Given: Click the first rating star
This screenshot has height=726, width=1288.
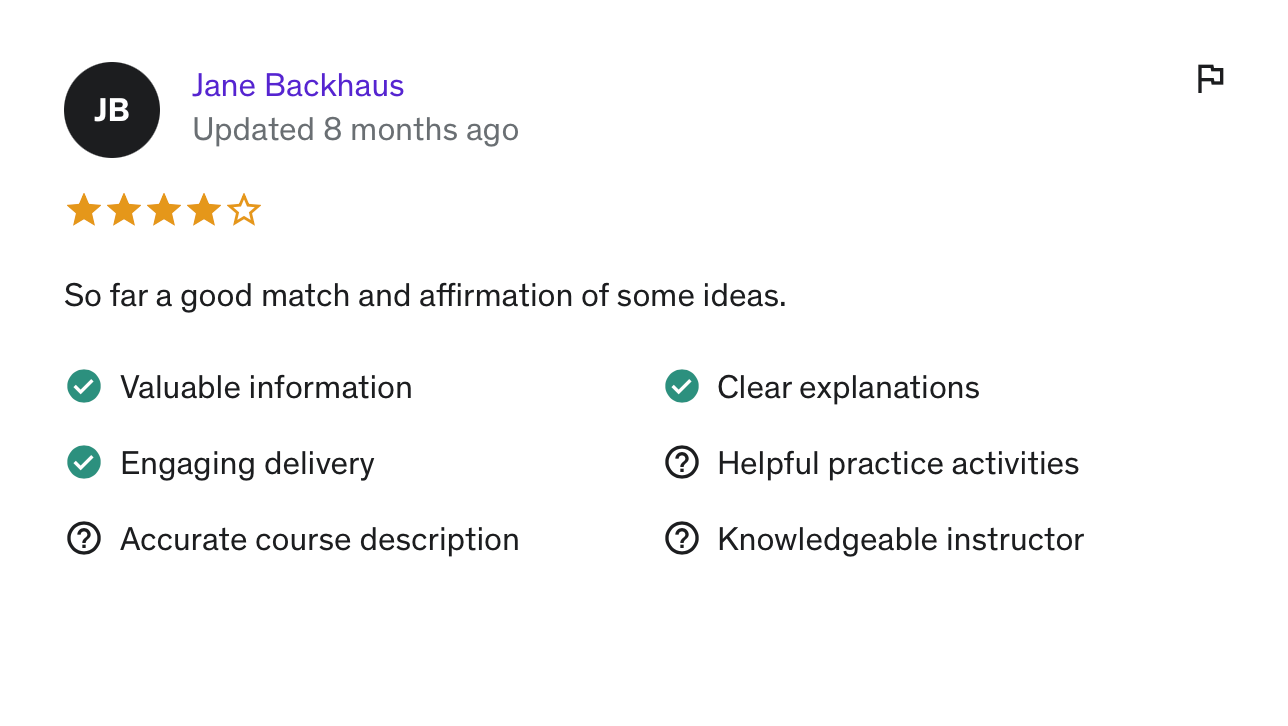Looking at the screenshot, I should [x=84, y=211].
